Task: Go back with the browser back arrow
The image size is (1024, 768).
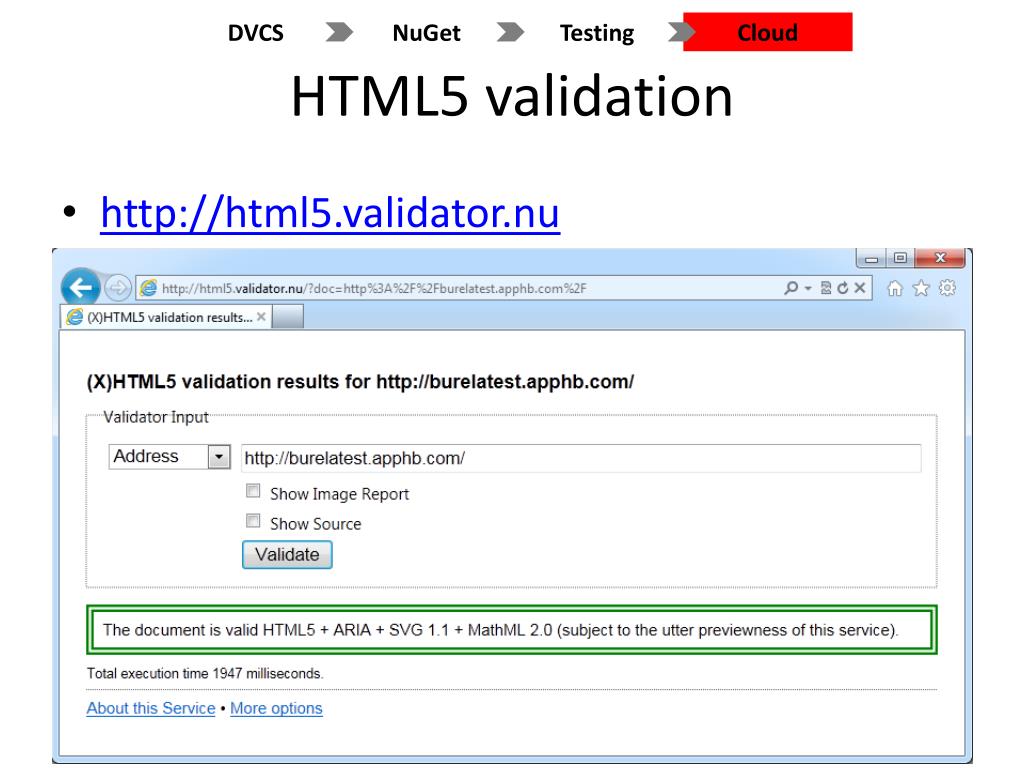Action: click(80, 287)
